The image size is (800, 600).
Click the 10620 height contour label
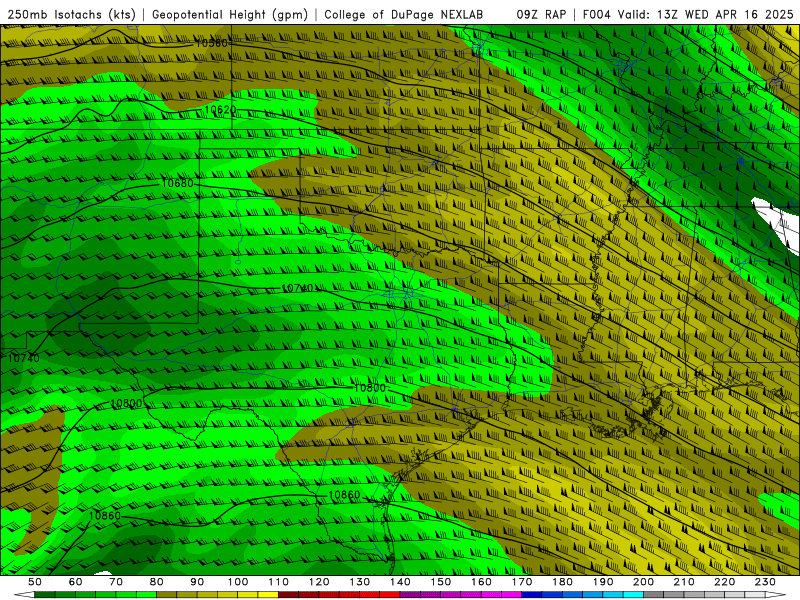[x=220, y=110]
